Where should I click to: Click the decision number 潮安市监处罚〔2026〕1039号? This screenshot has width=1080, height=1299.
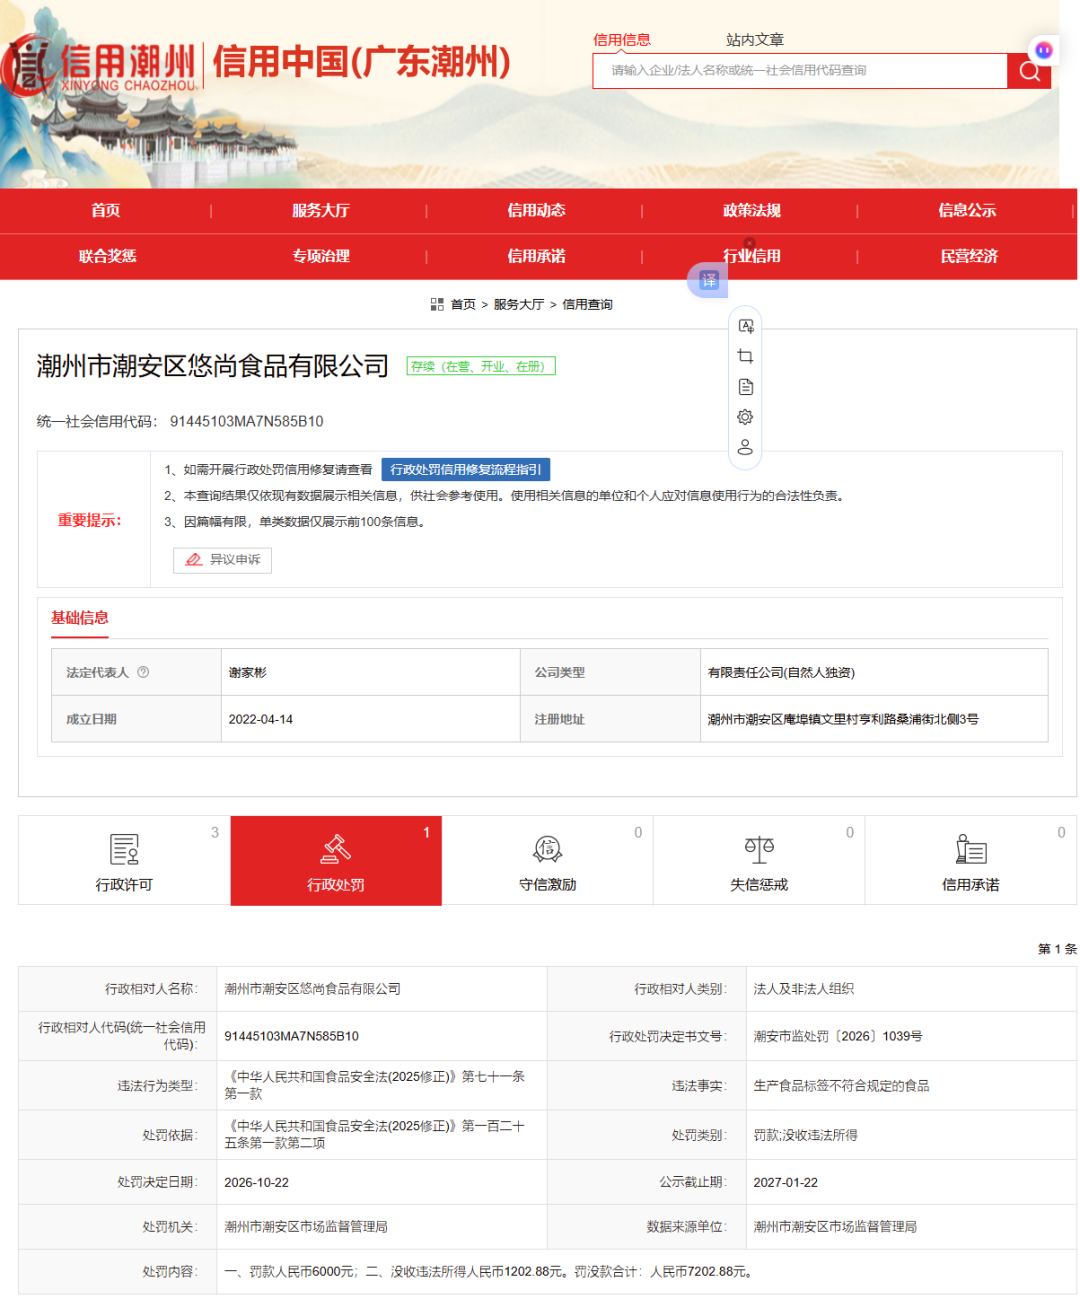point(838,1036)
